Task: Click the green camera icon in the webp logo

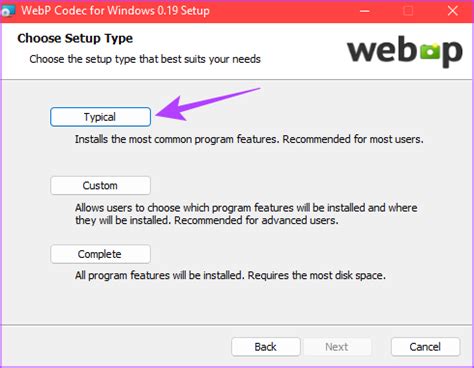Action: [430, 51]
